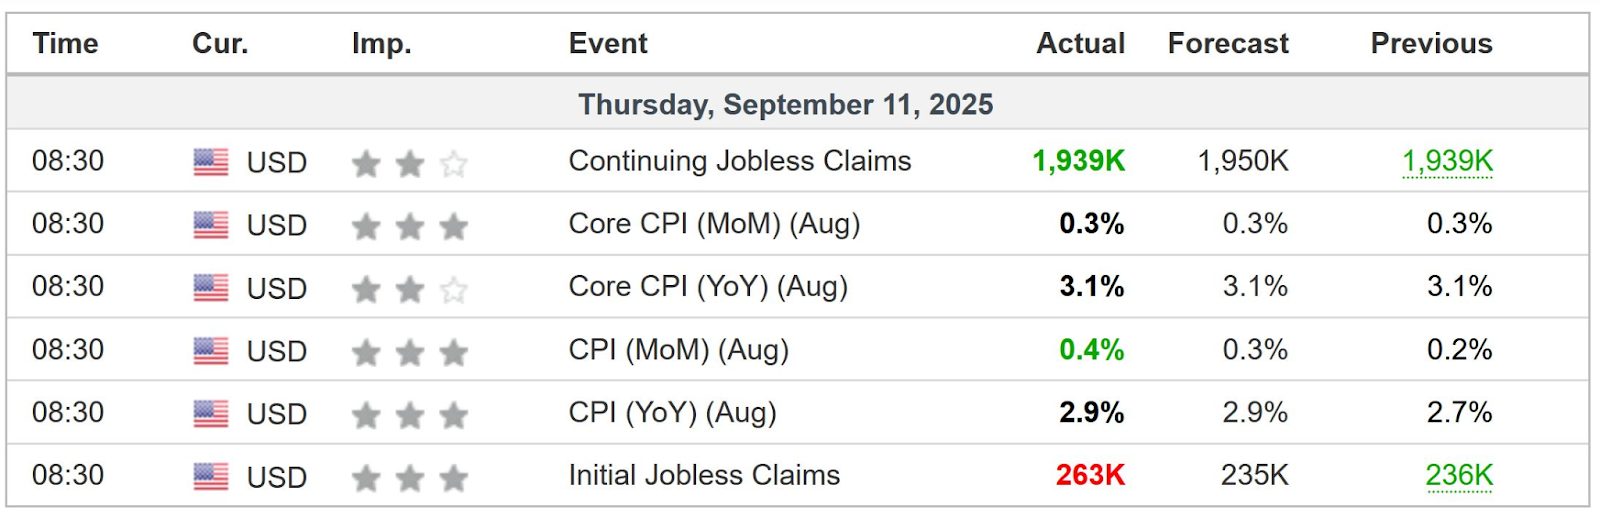The image size is (1600, 520).
Task: Click the revised 236K previous value
Action: [x=1458, y=475]
